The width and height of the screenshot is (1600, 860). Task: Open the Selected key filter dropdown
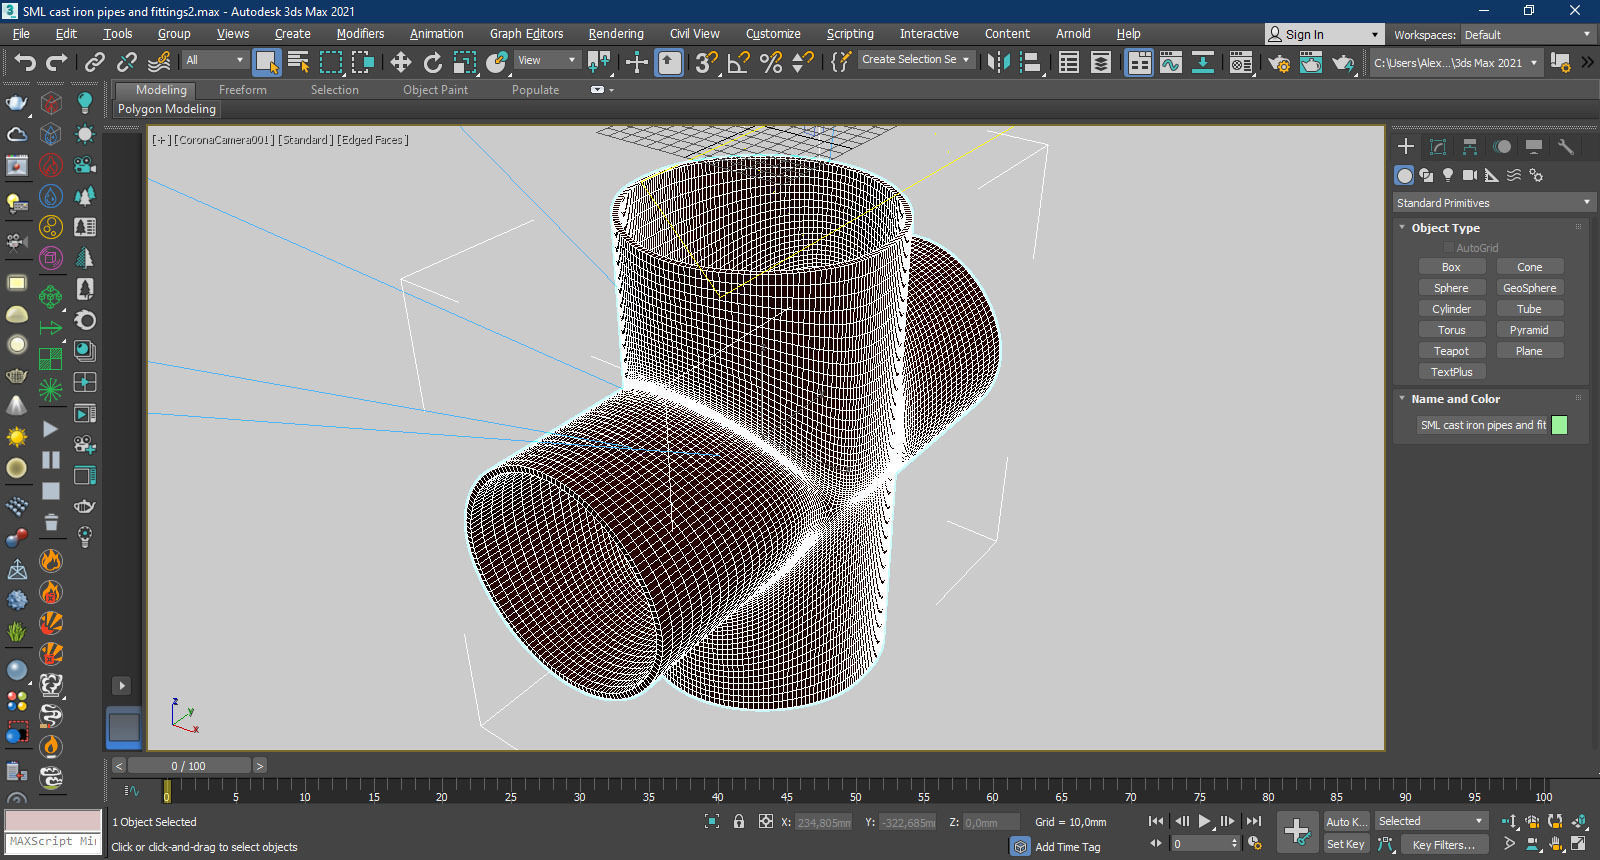tap(1431, 821)
